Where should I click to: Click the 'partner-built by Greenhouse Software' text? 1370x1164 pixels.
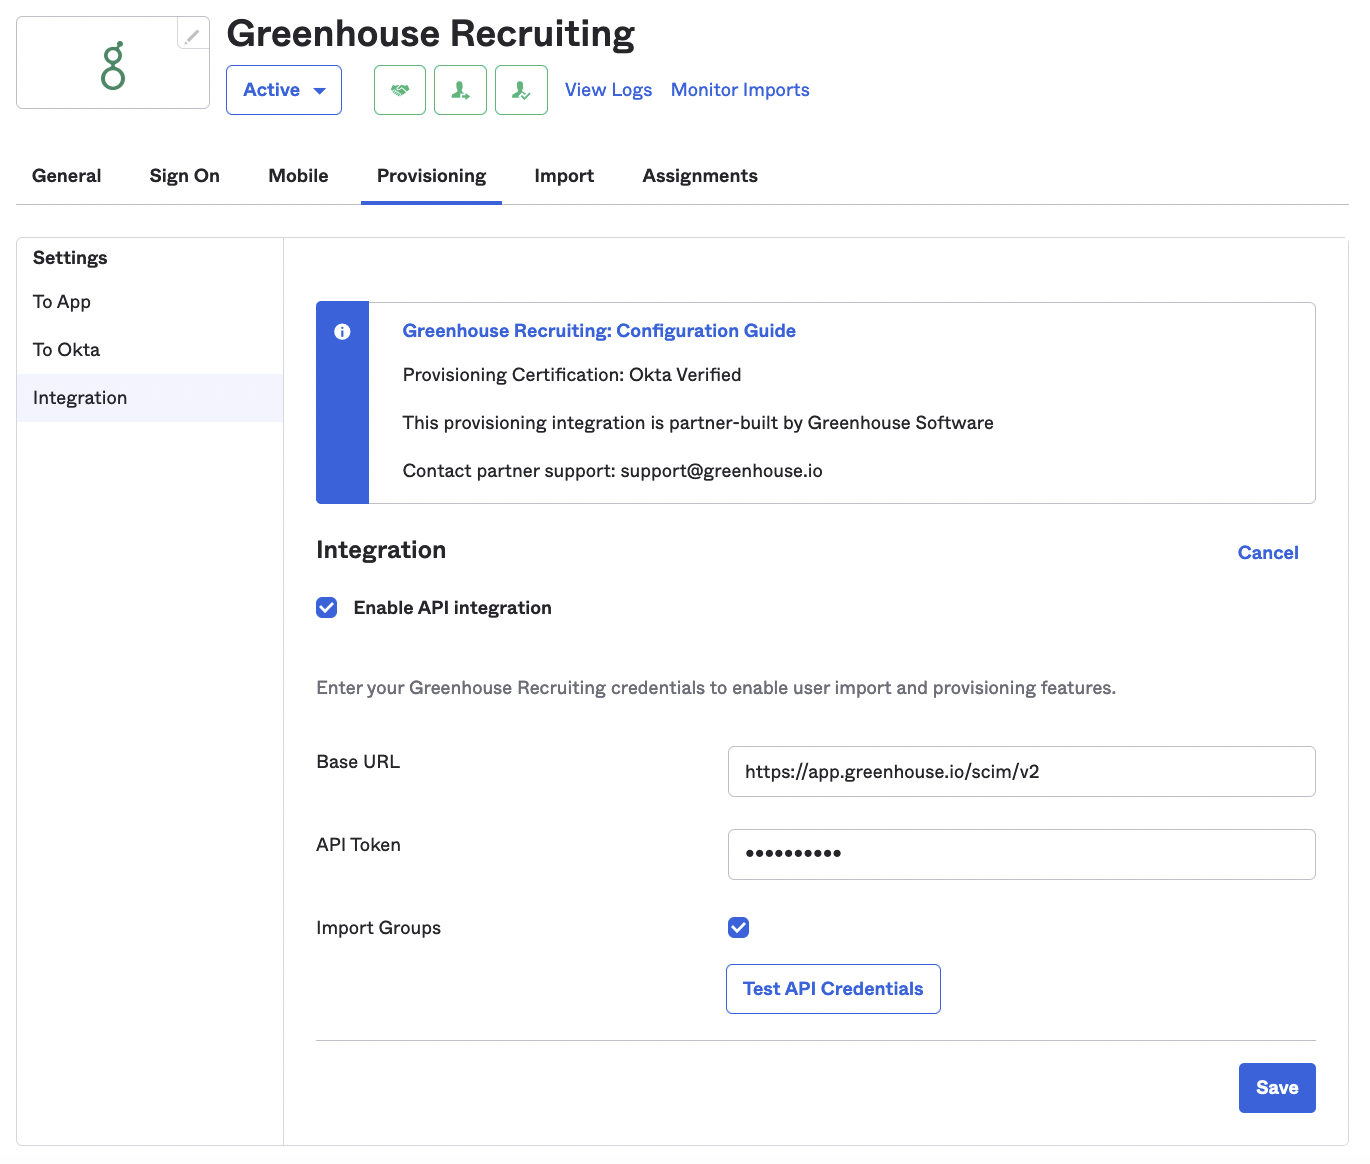pyautogui.click(x=831, y=423)
